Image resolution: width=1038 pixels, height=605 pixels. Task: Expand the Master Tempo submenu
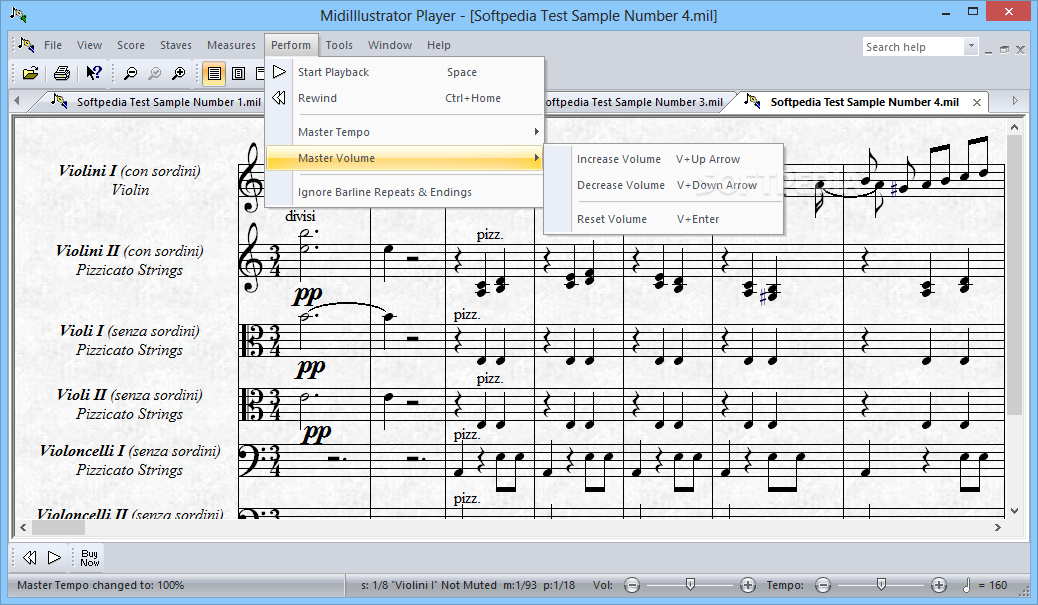[404, 132]
